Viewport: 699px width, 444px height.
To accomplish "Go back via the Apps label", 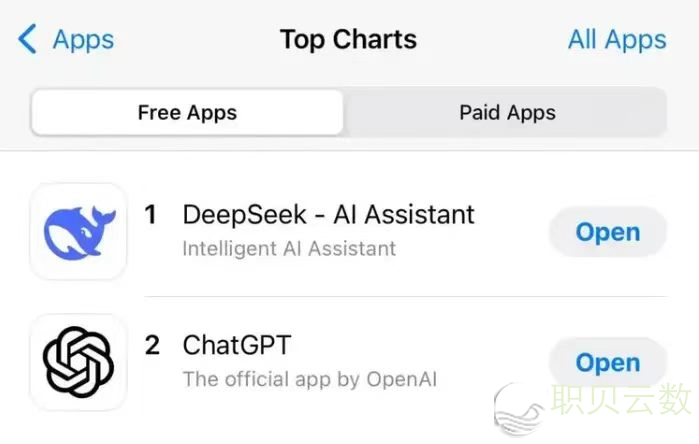I will tap(83, 41).
